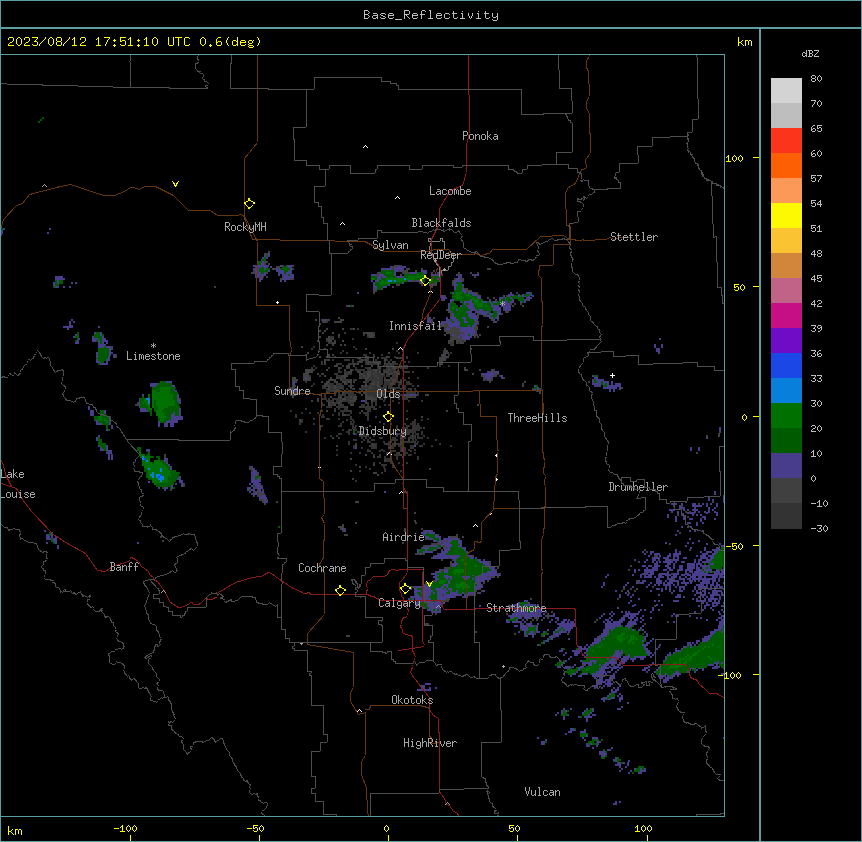862x842 pixels.
Task: Select the yellow diamond marker near RedDeer
Action: [x=426, y=281]
